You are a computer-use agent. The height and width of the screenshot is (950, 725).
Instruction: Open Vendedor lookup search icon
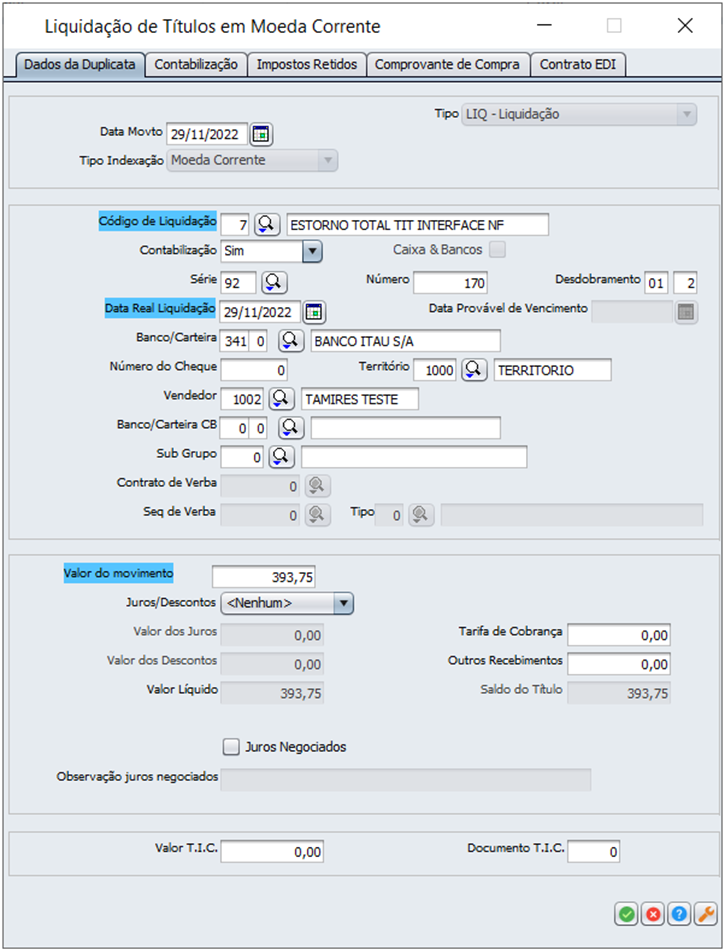point(281,399)
